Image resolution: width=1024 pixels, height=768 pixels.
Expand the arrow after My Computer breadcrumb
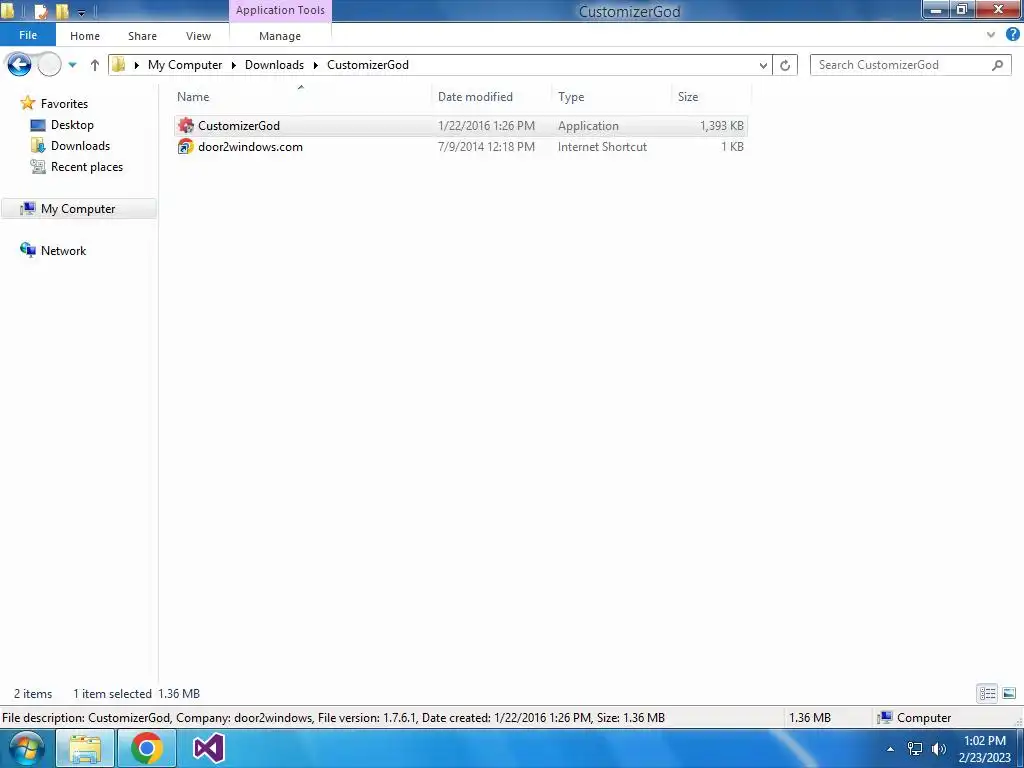(x=234, y=65)
